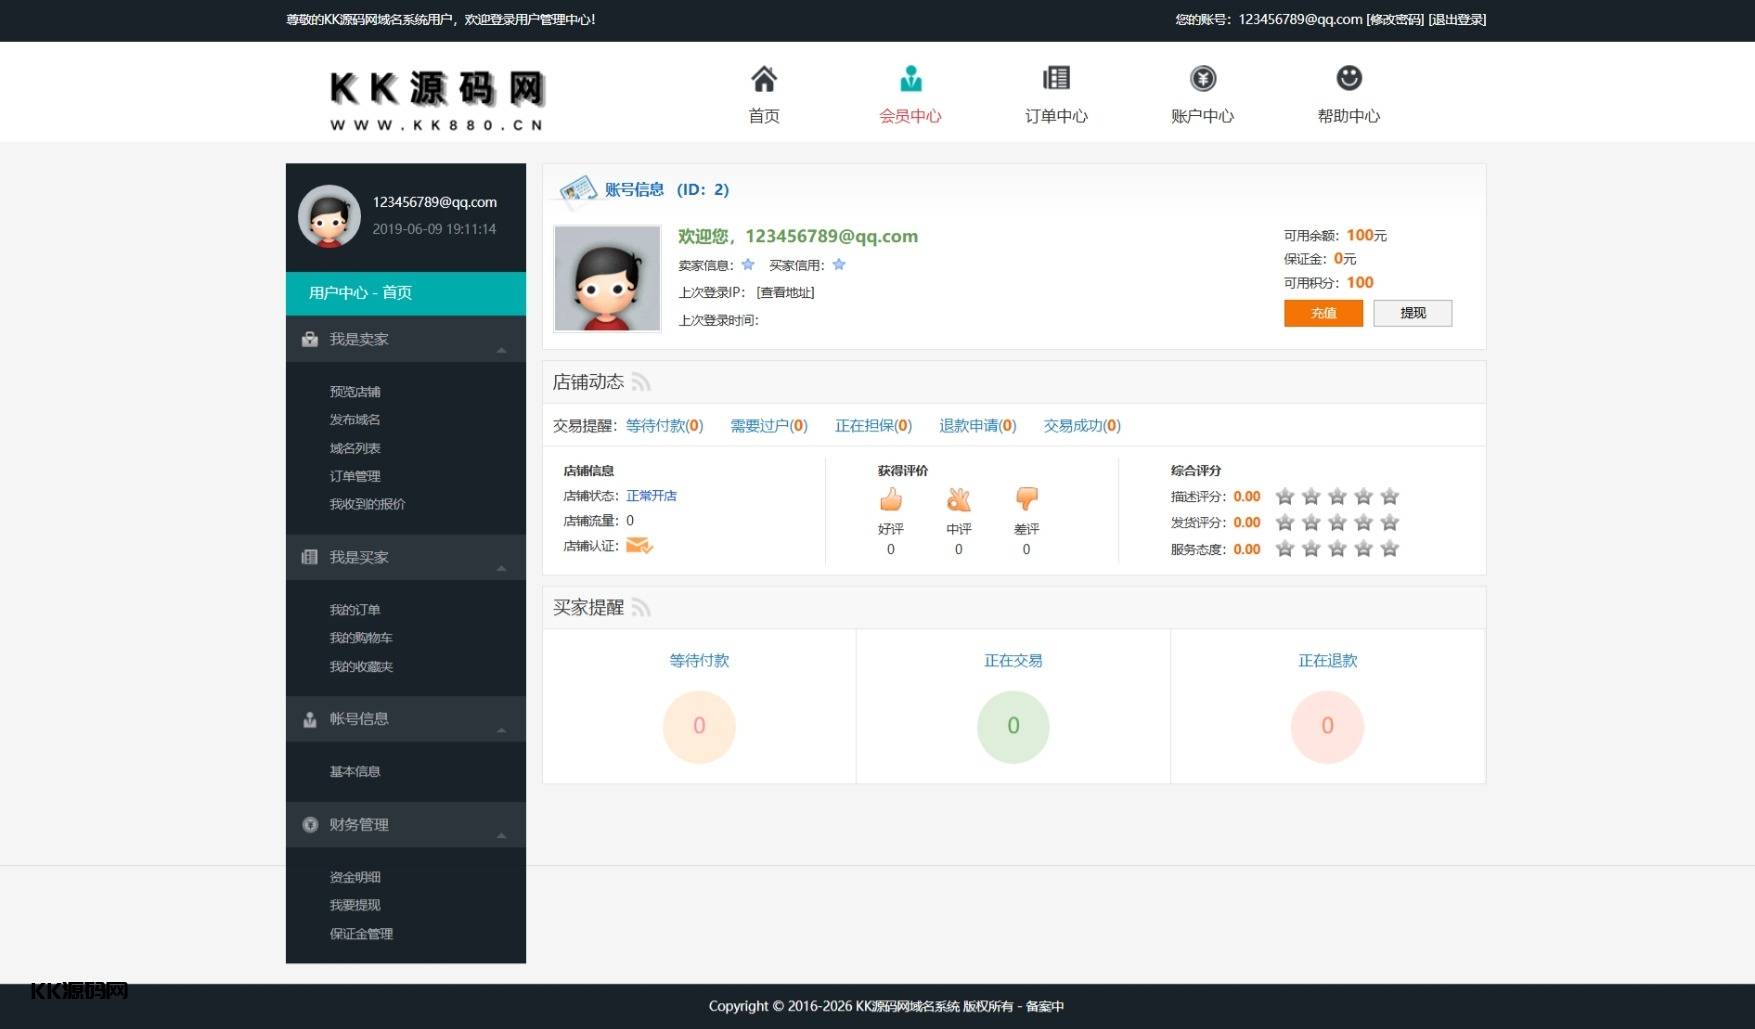This screenshot has width=1755, height=1029.
Task: Open 交易成功(0) link
Action: point(1082,426)
